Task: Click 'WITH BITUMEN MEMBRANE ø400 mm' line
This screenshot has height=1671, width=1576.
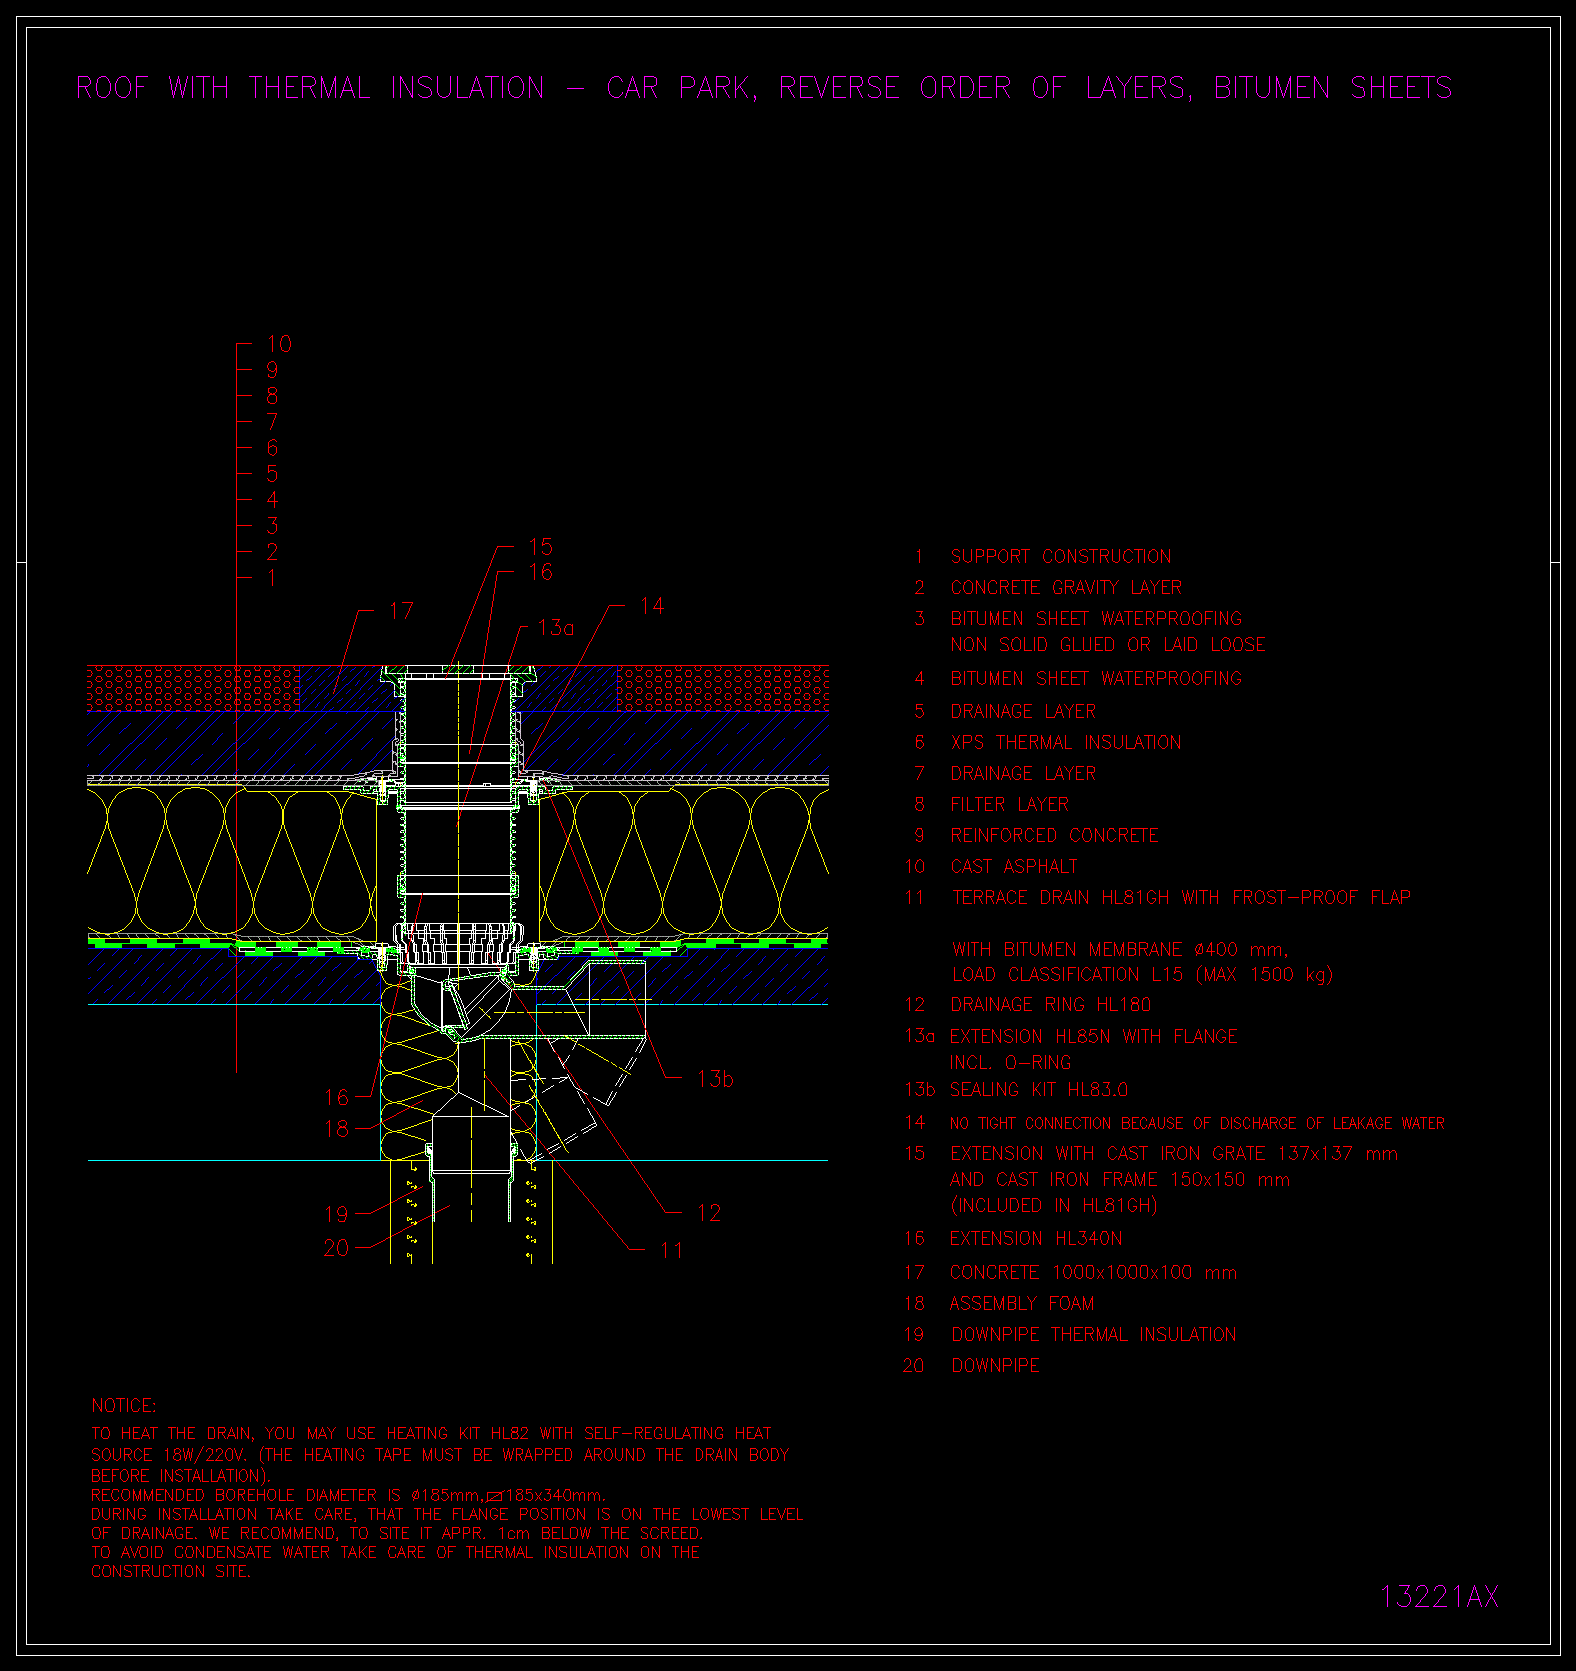Action: (x=1121, y=950)
